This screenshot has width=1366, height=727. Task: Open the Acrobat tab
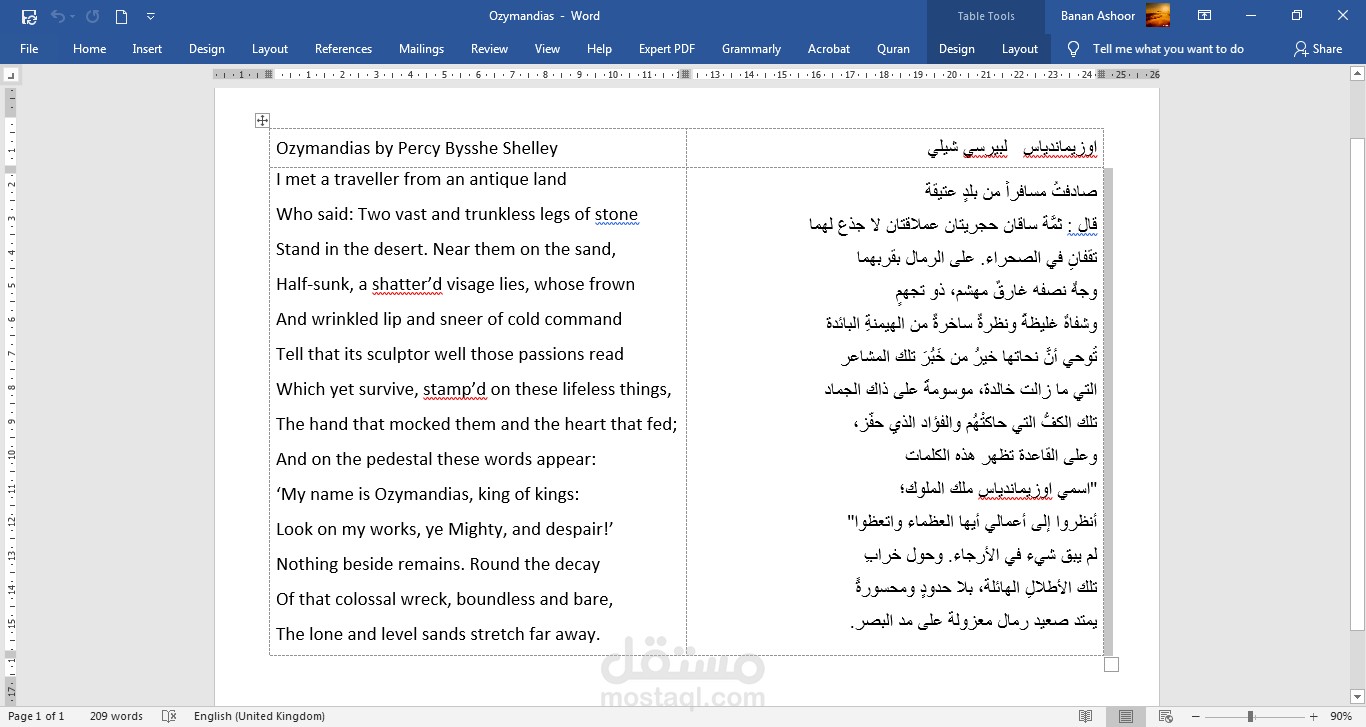tap(829, 48)
